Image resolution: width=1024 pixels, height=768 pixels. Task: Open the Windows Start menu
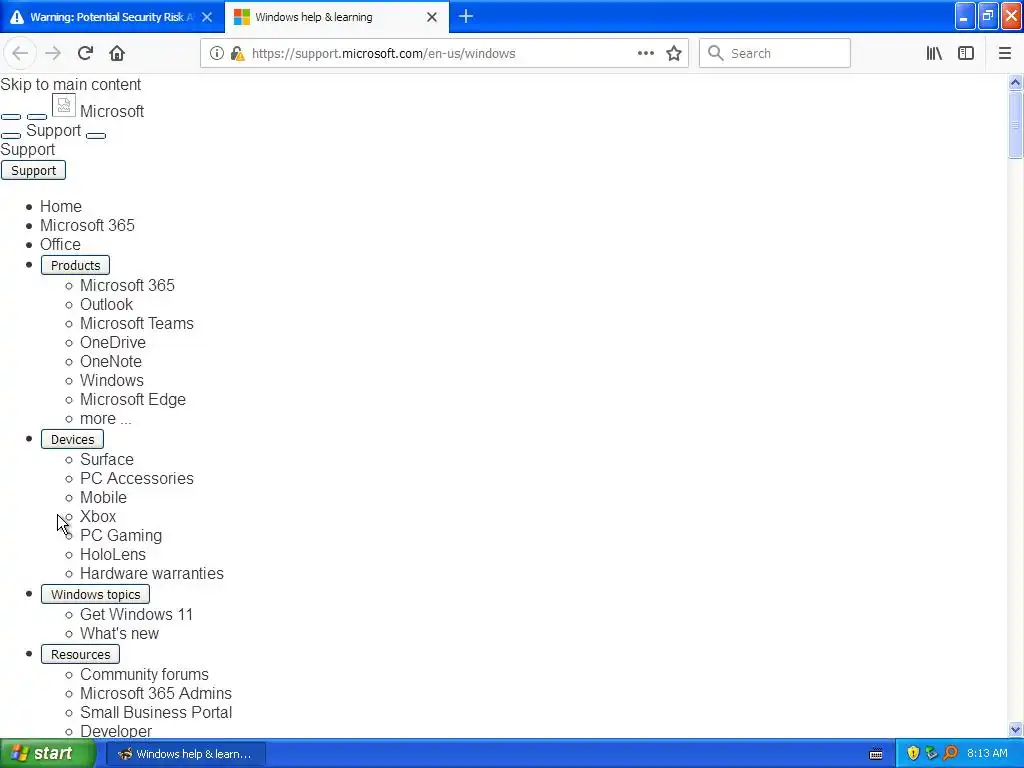click(47, 753)
